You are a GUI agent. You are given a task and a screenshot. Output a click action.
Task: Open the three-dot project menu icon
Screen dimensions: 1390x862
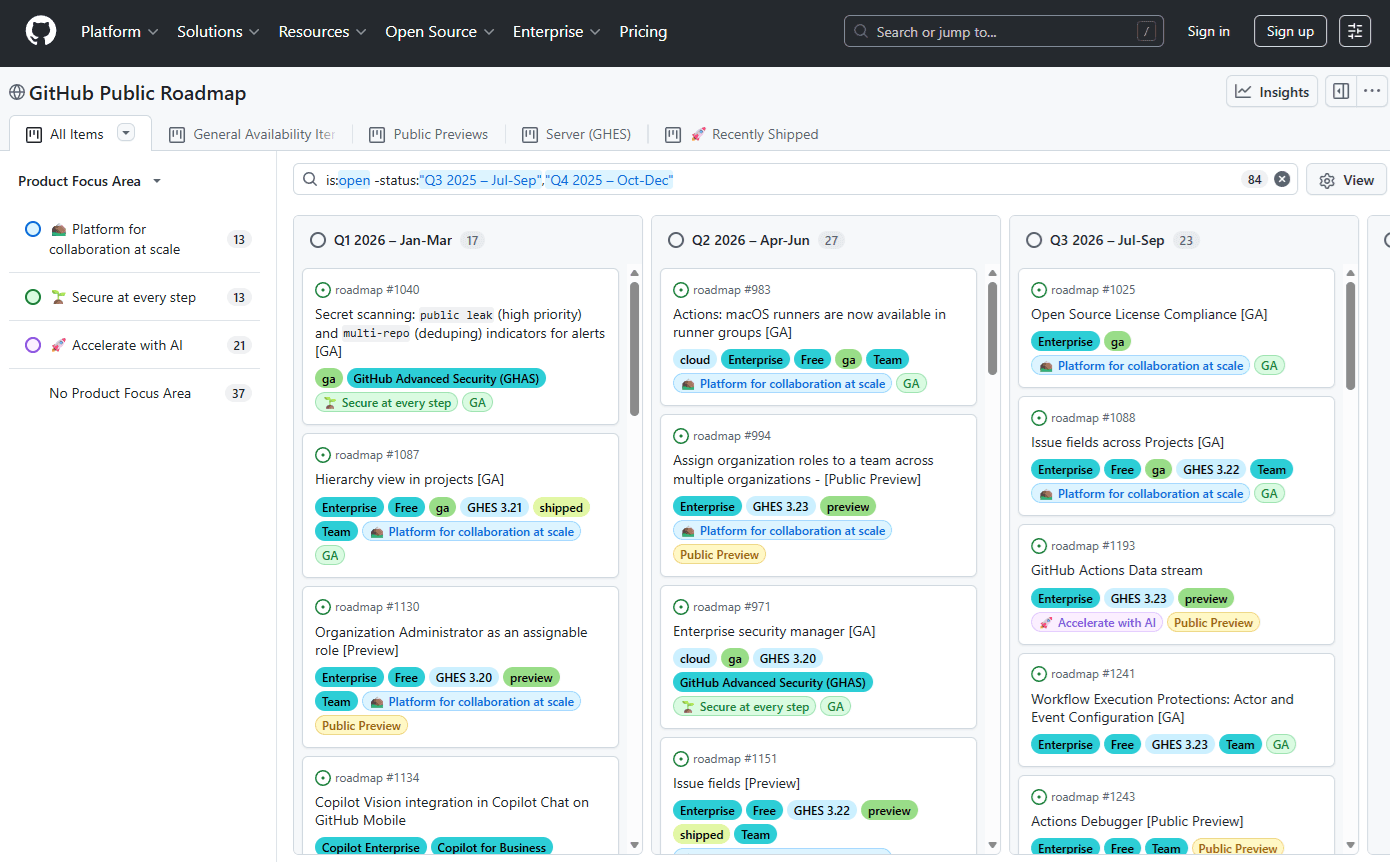tap(1372, 91)
